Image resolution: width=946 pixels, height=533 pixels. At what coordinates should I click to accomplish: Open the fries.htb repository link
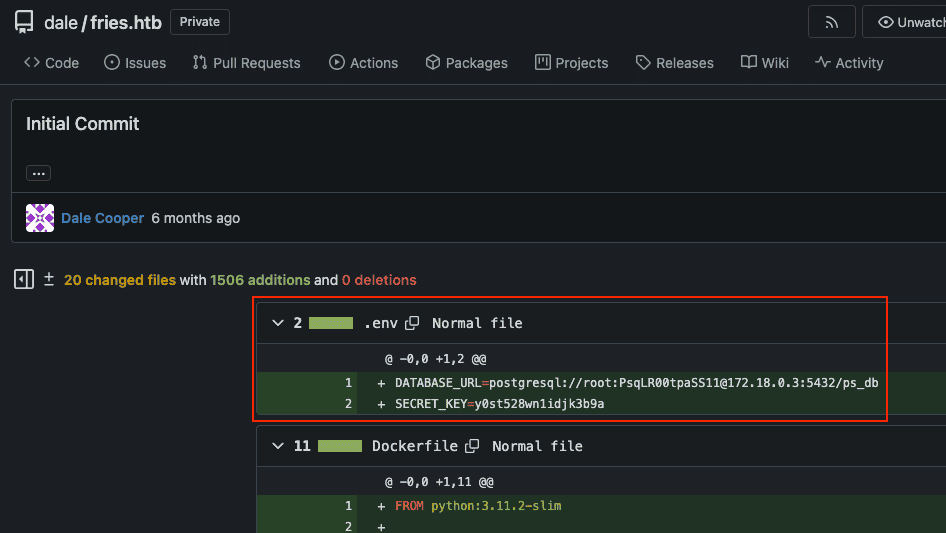(126, 22)
